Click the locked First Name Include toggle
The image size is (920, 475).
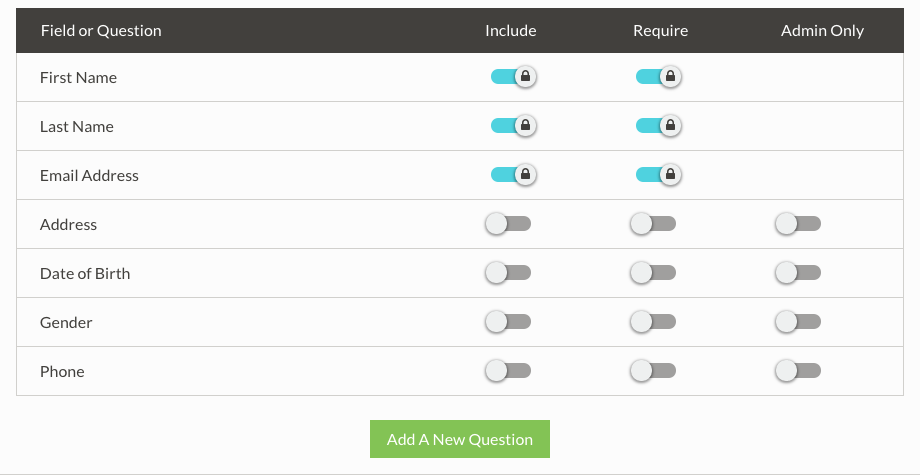click(x=513, y=77)
